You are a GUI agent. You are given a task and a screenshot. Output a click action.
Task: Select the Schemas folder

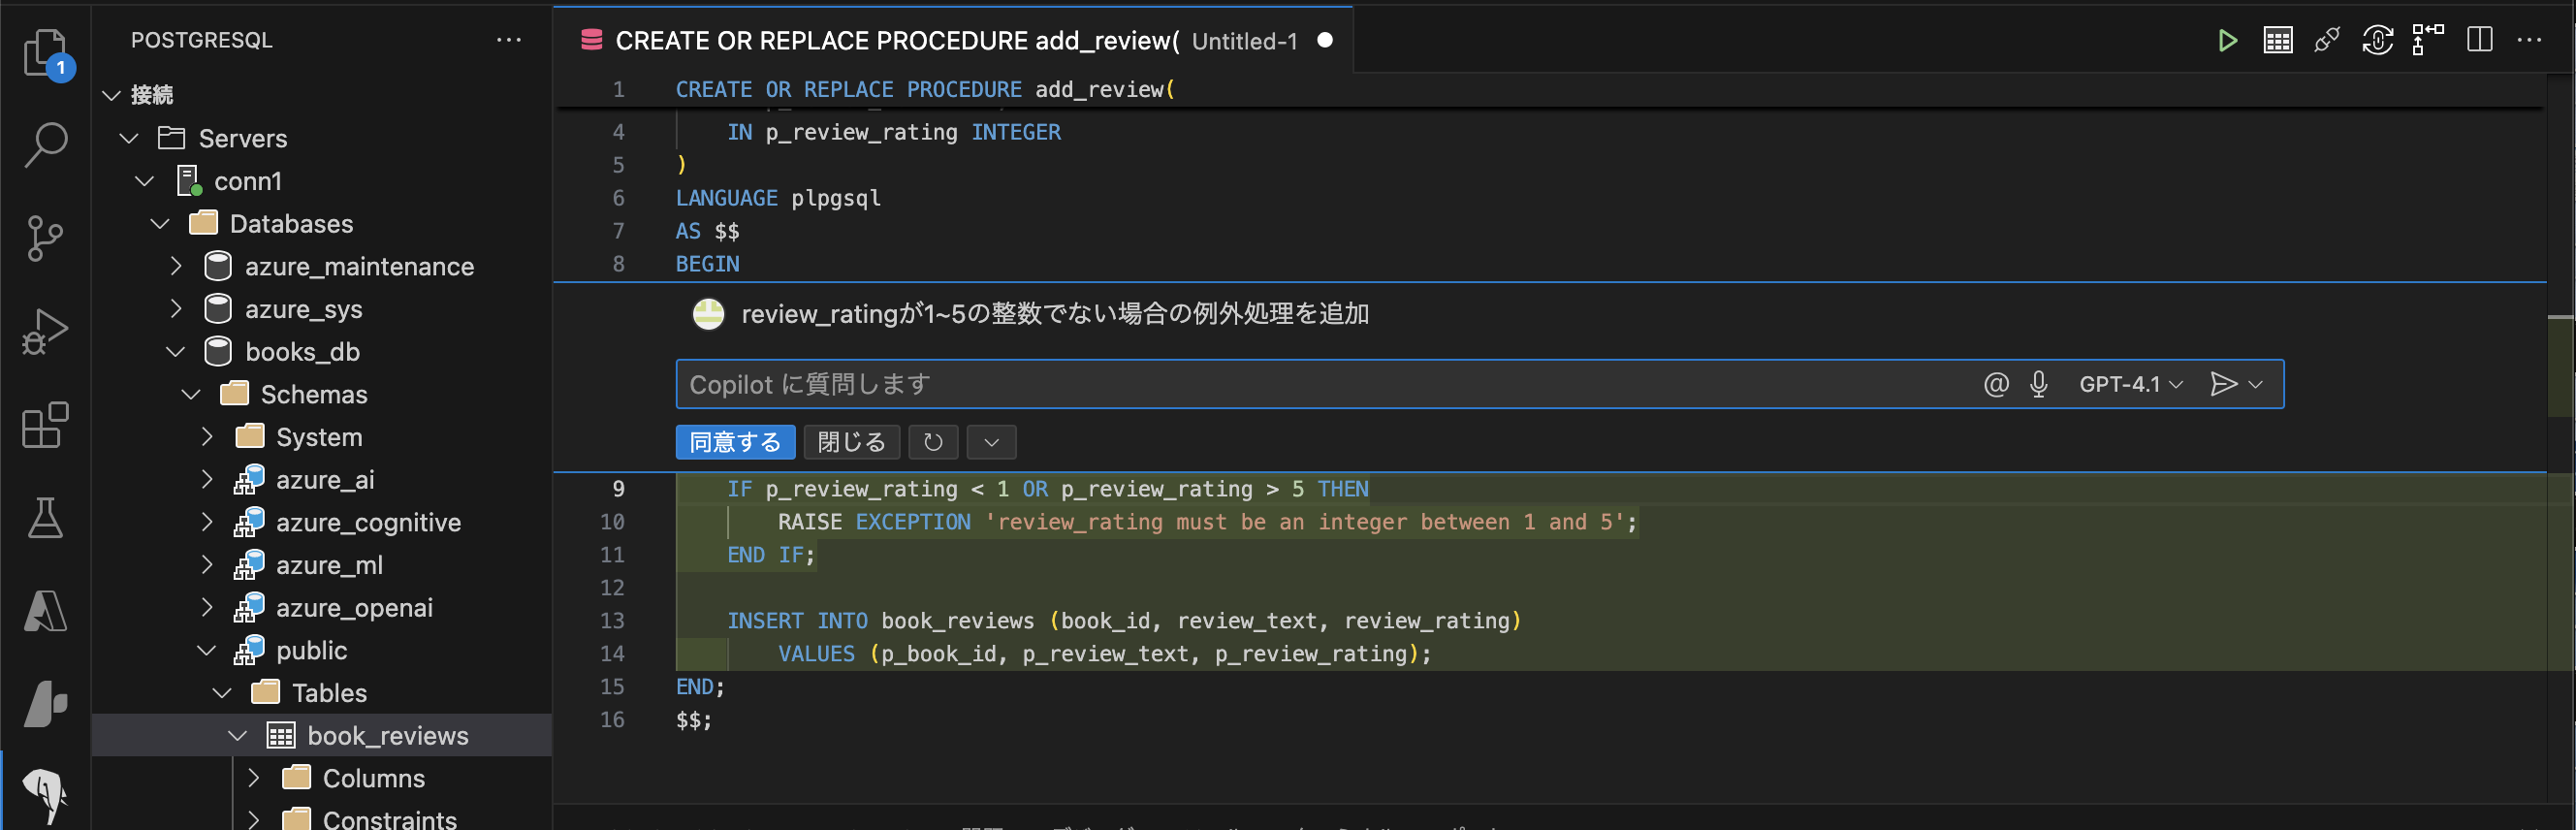[313, 395]
